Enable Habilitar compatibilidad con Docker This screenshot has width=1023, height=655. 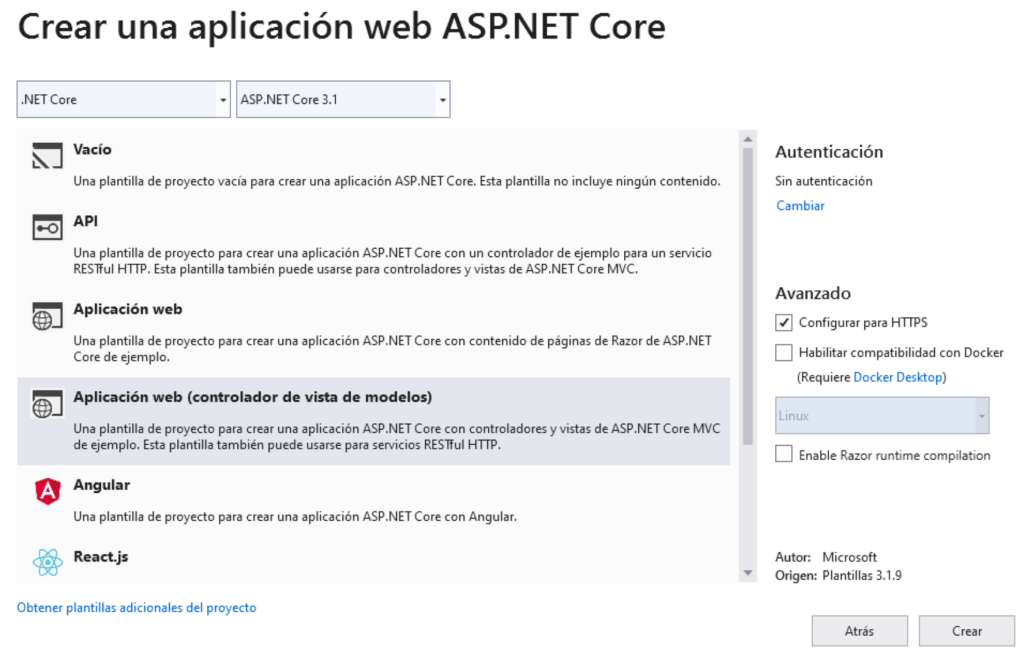(784, 352)
